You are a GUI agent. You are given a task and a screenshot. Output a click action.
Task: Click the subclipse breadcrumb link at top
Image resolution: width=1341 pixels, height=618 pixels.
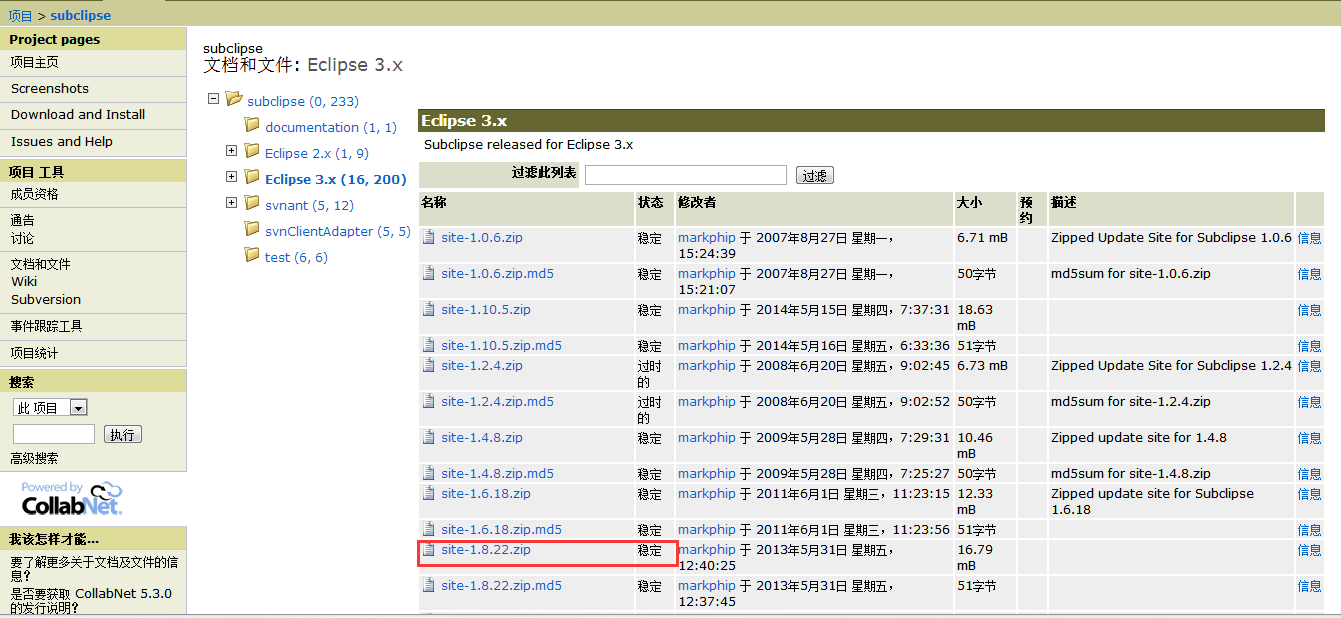click(81, 16)
